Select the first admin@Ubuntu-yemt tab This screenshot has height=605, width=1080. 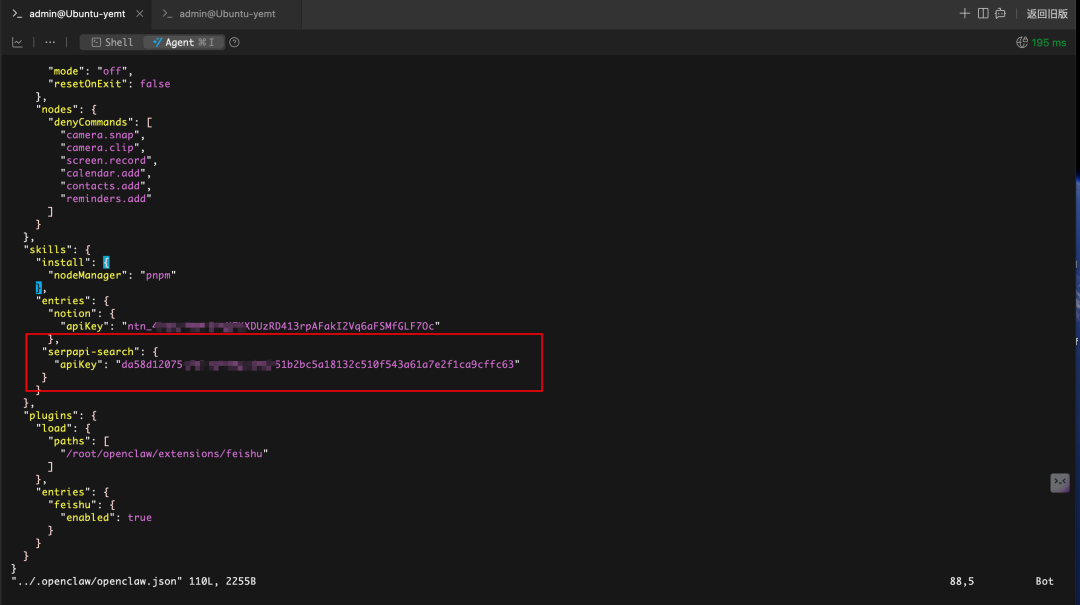point(75,14)
